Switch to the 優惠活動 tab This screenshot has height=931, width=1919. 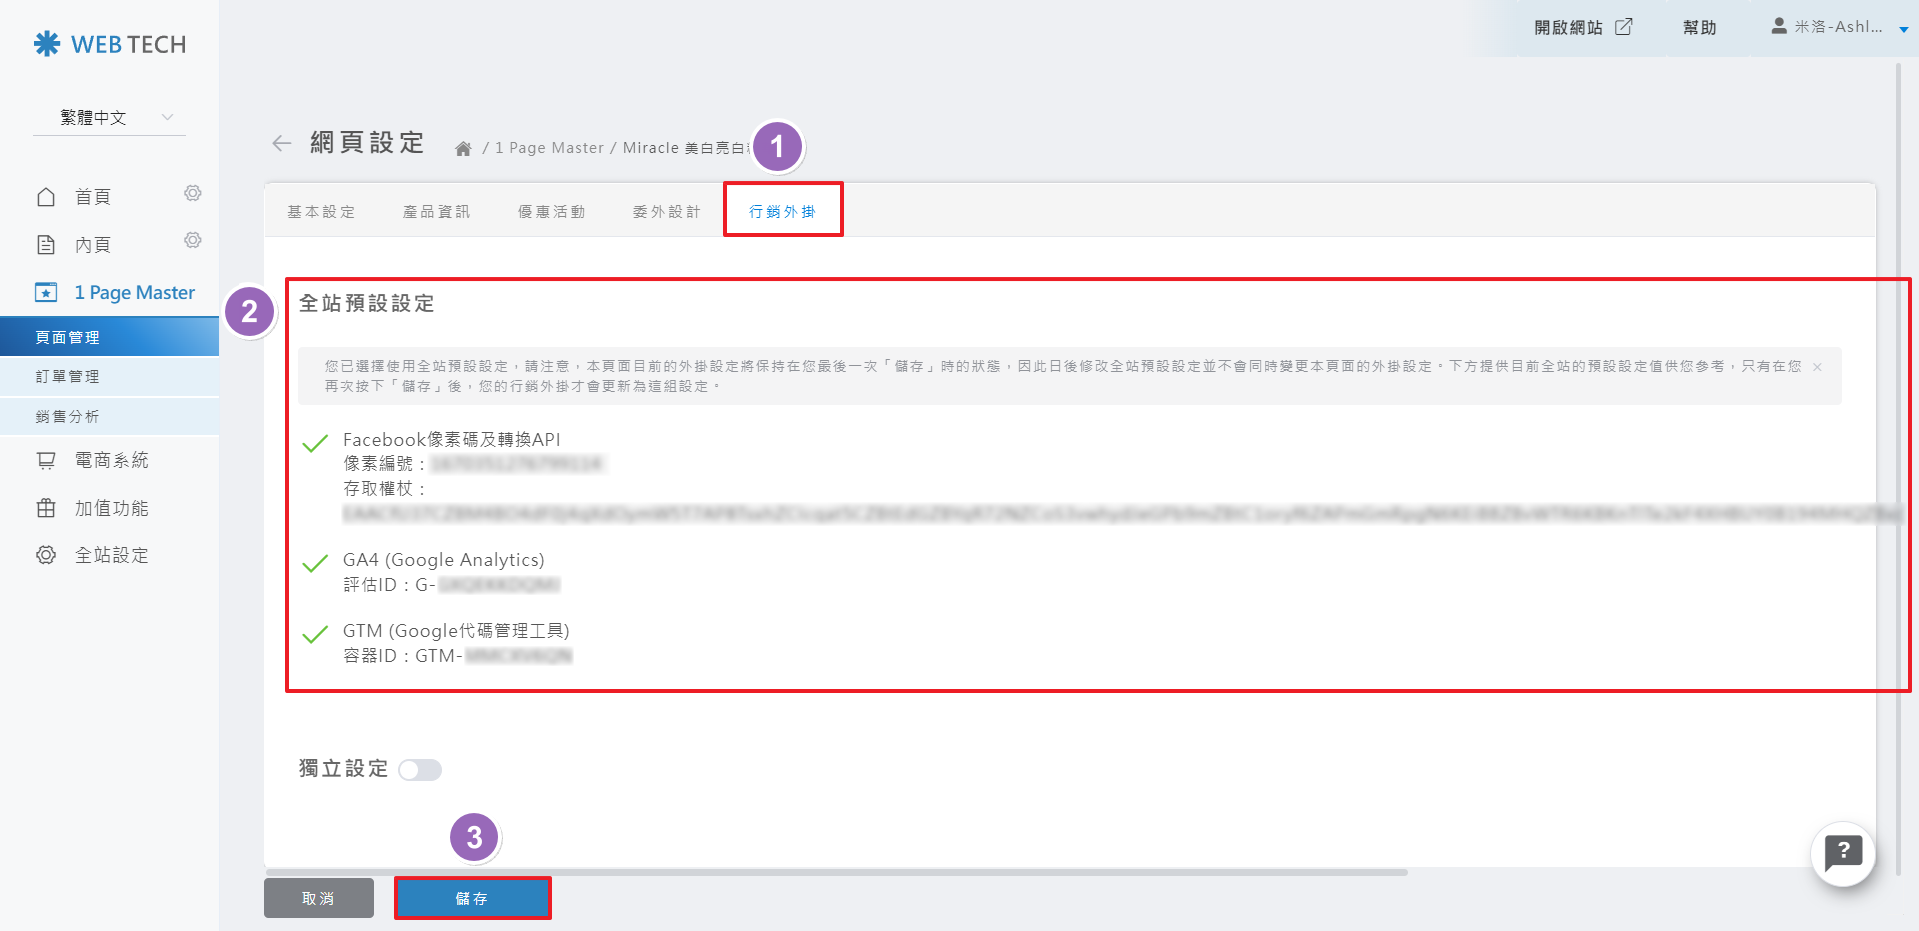[551, 212]
